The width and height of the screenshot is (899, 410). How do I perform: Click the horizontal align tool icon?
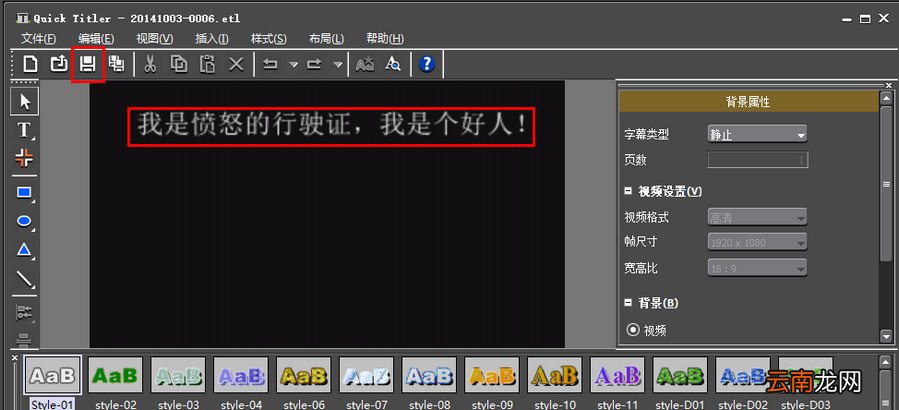(25, 313)
